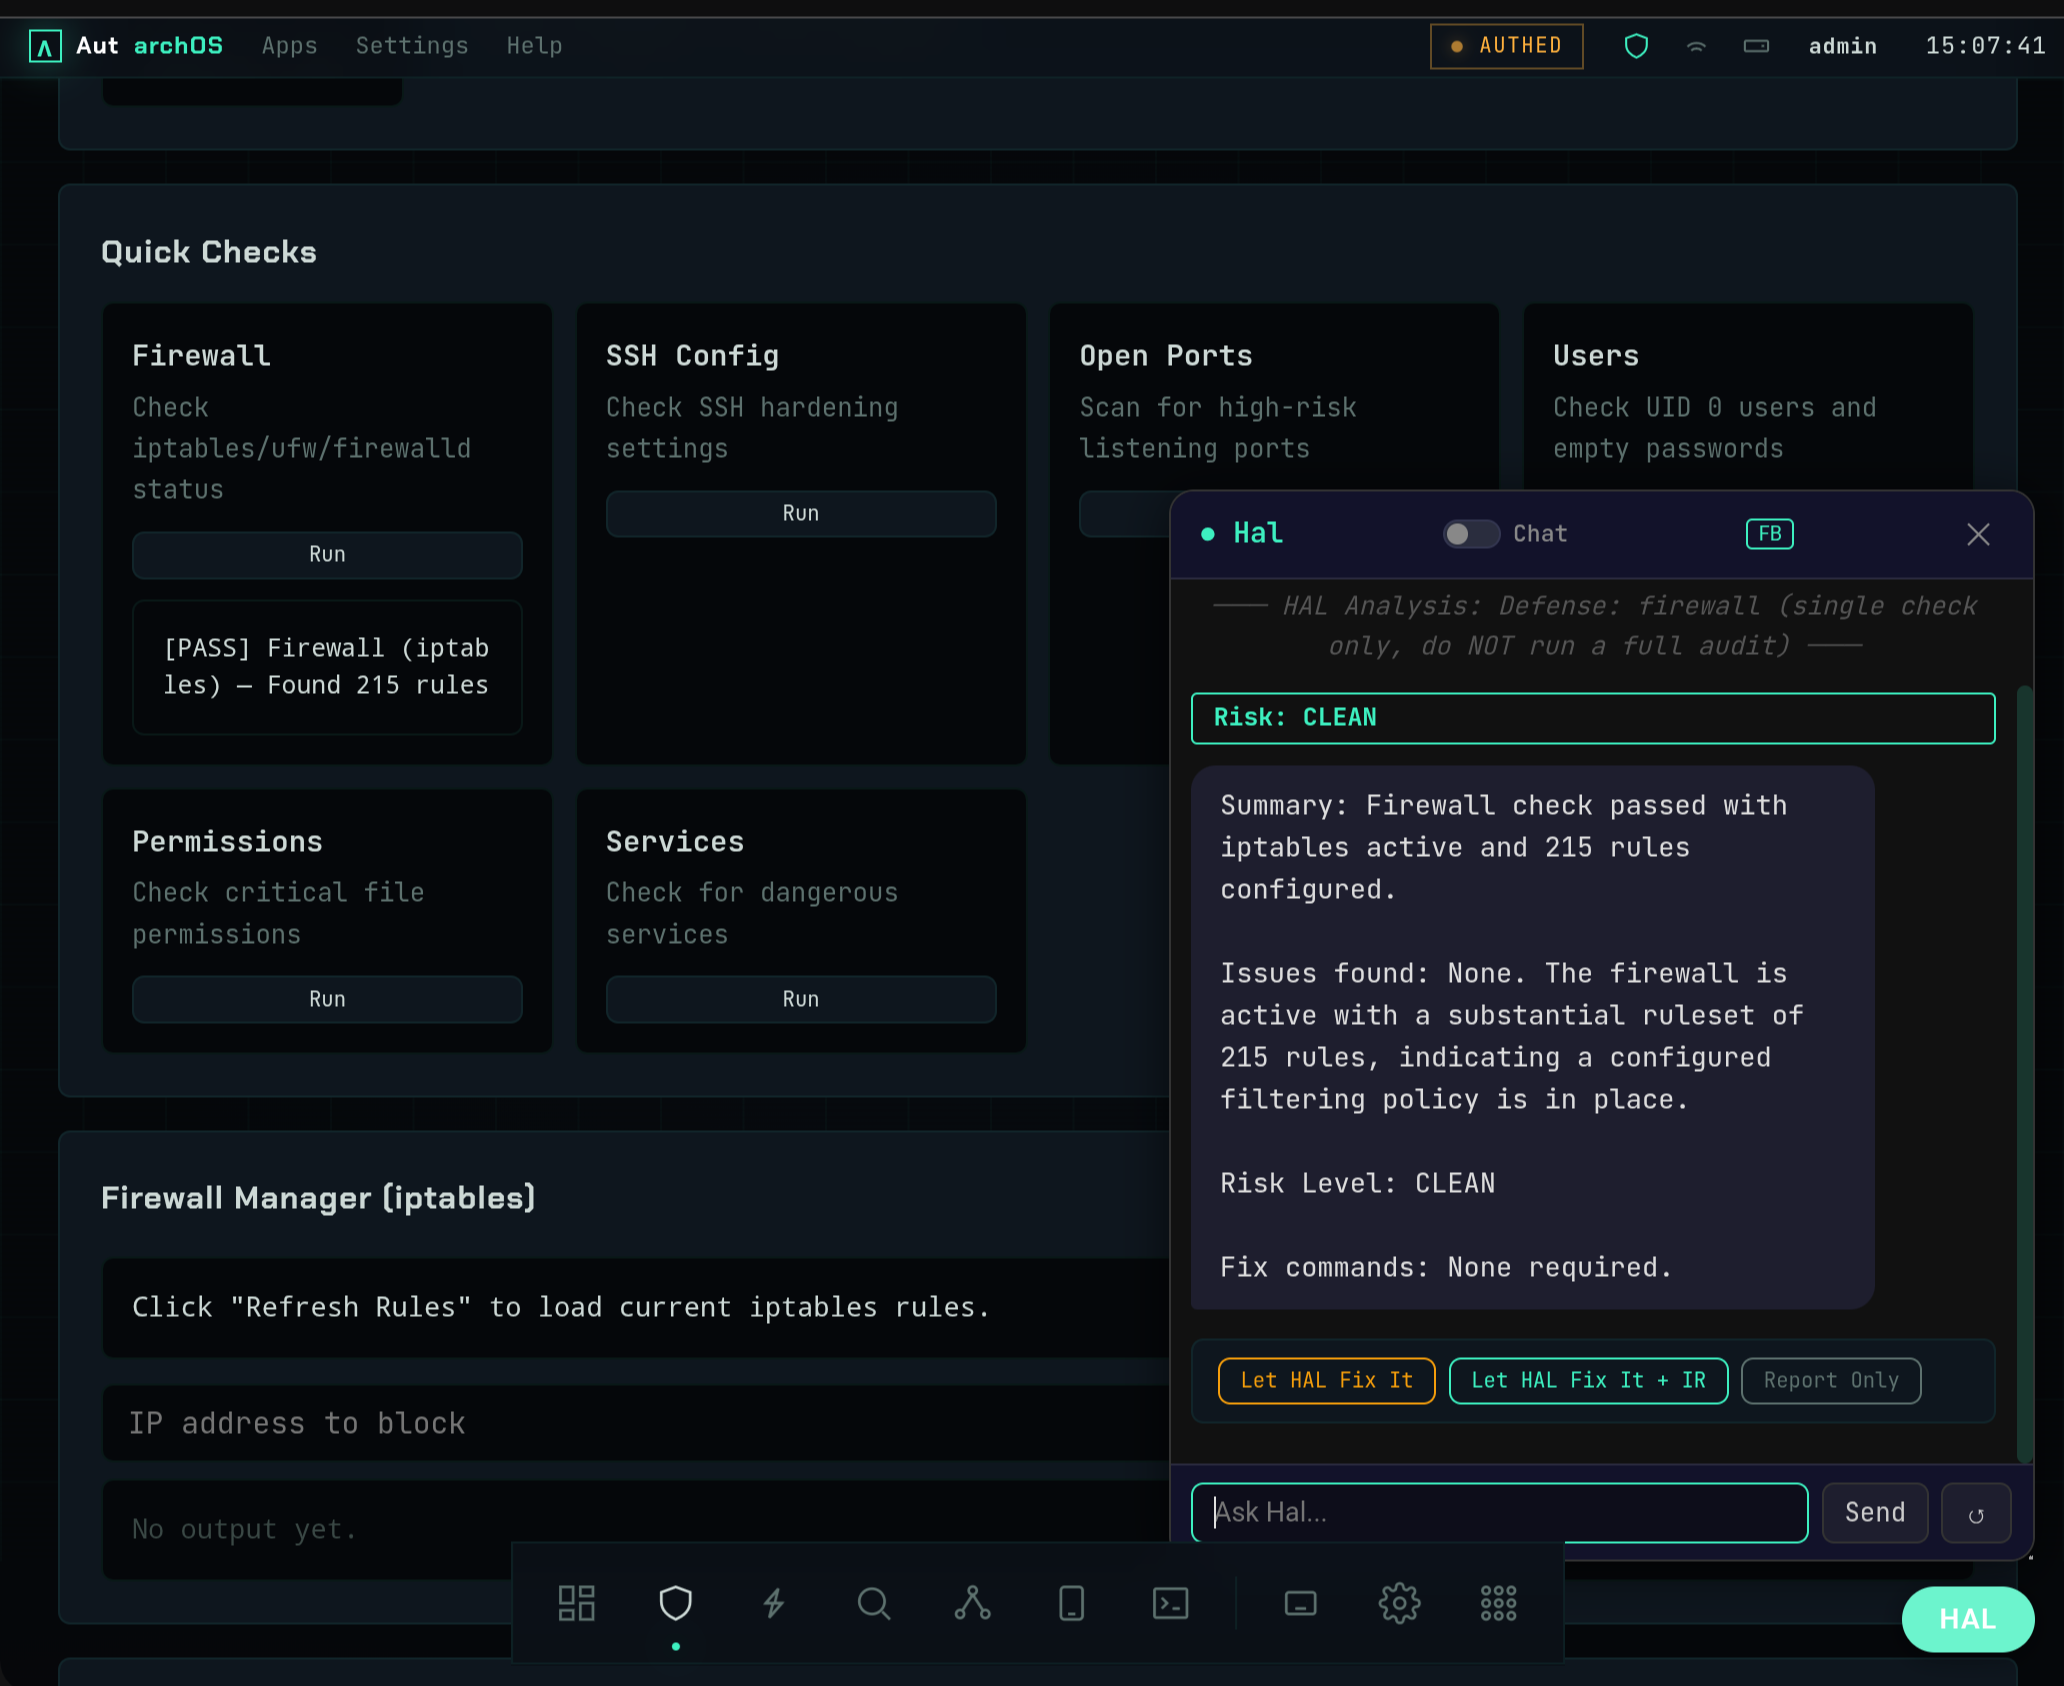This screenshot has width=2064, height=1686.
Task: Toggle the Chat switch in Hal panel
Action: click(1470, 534)
